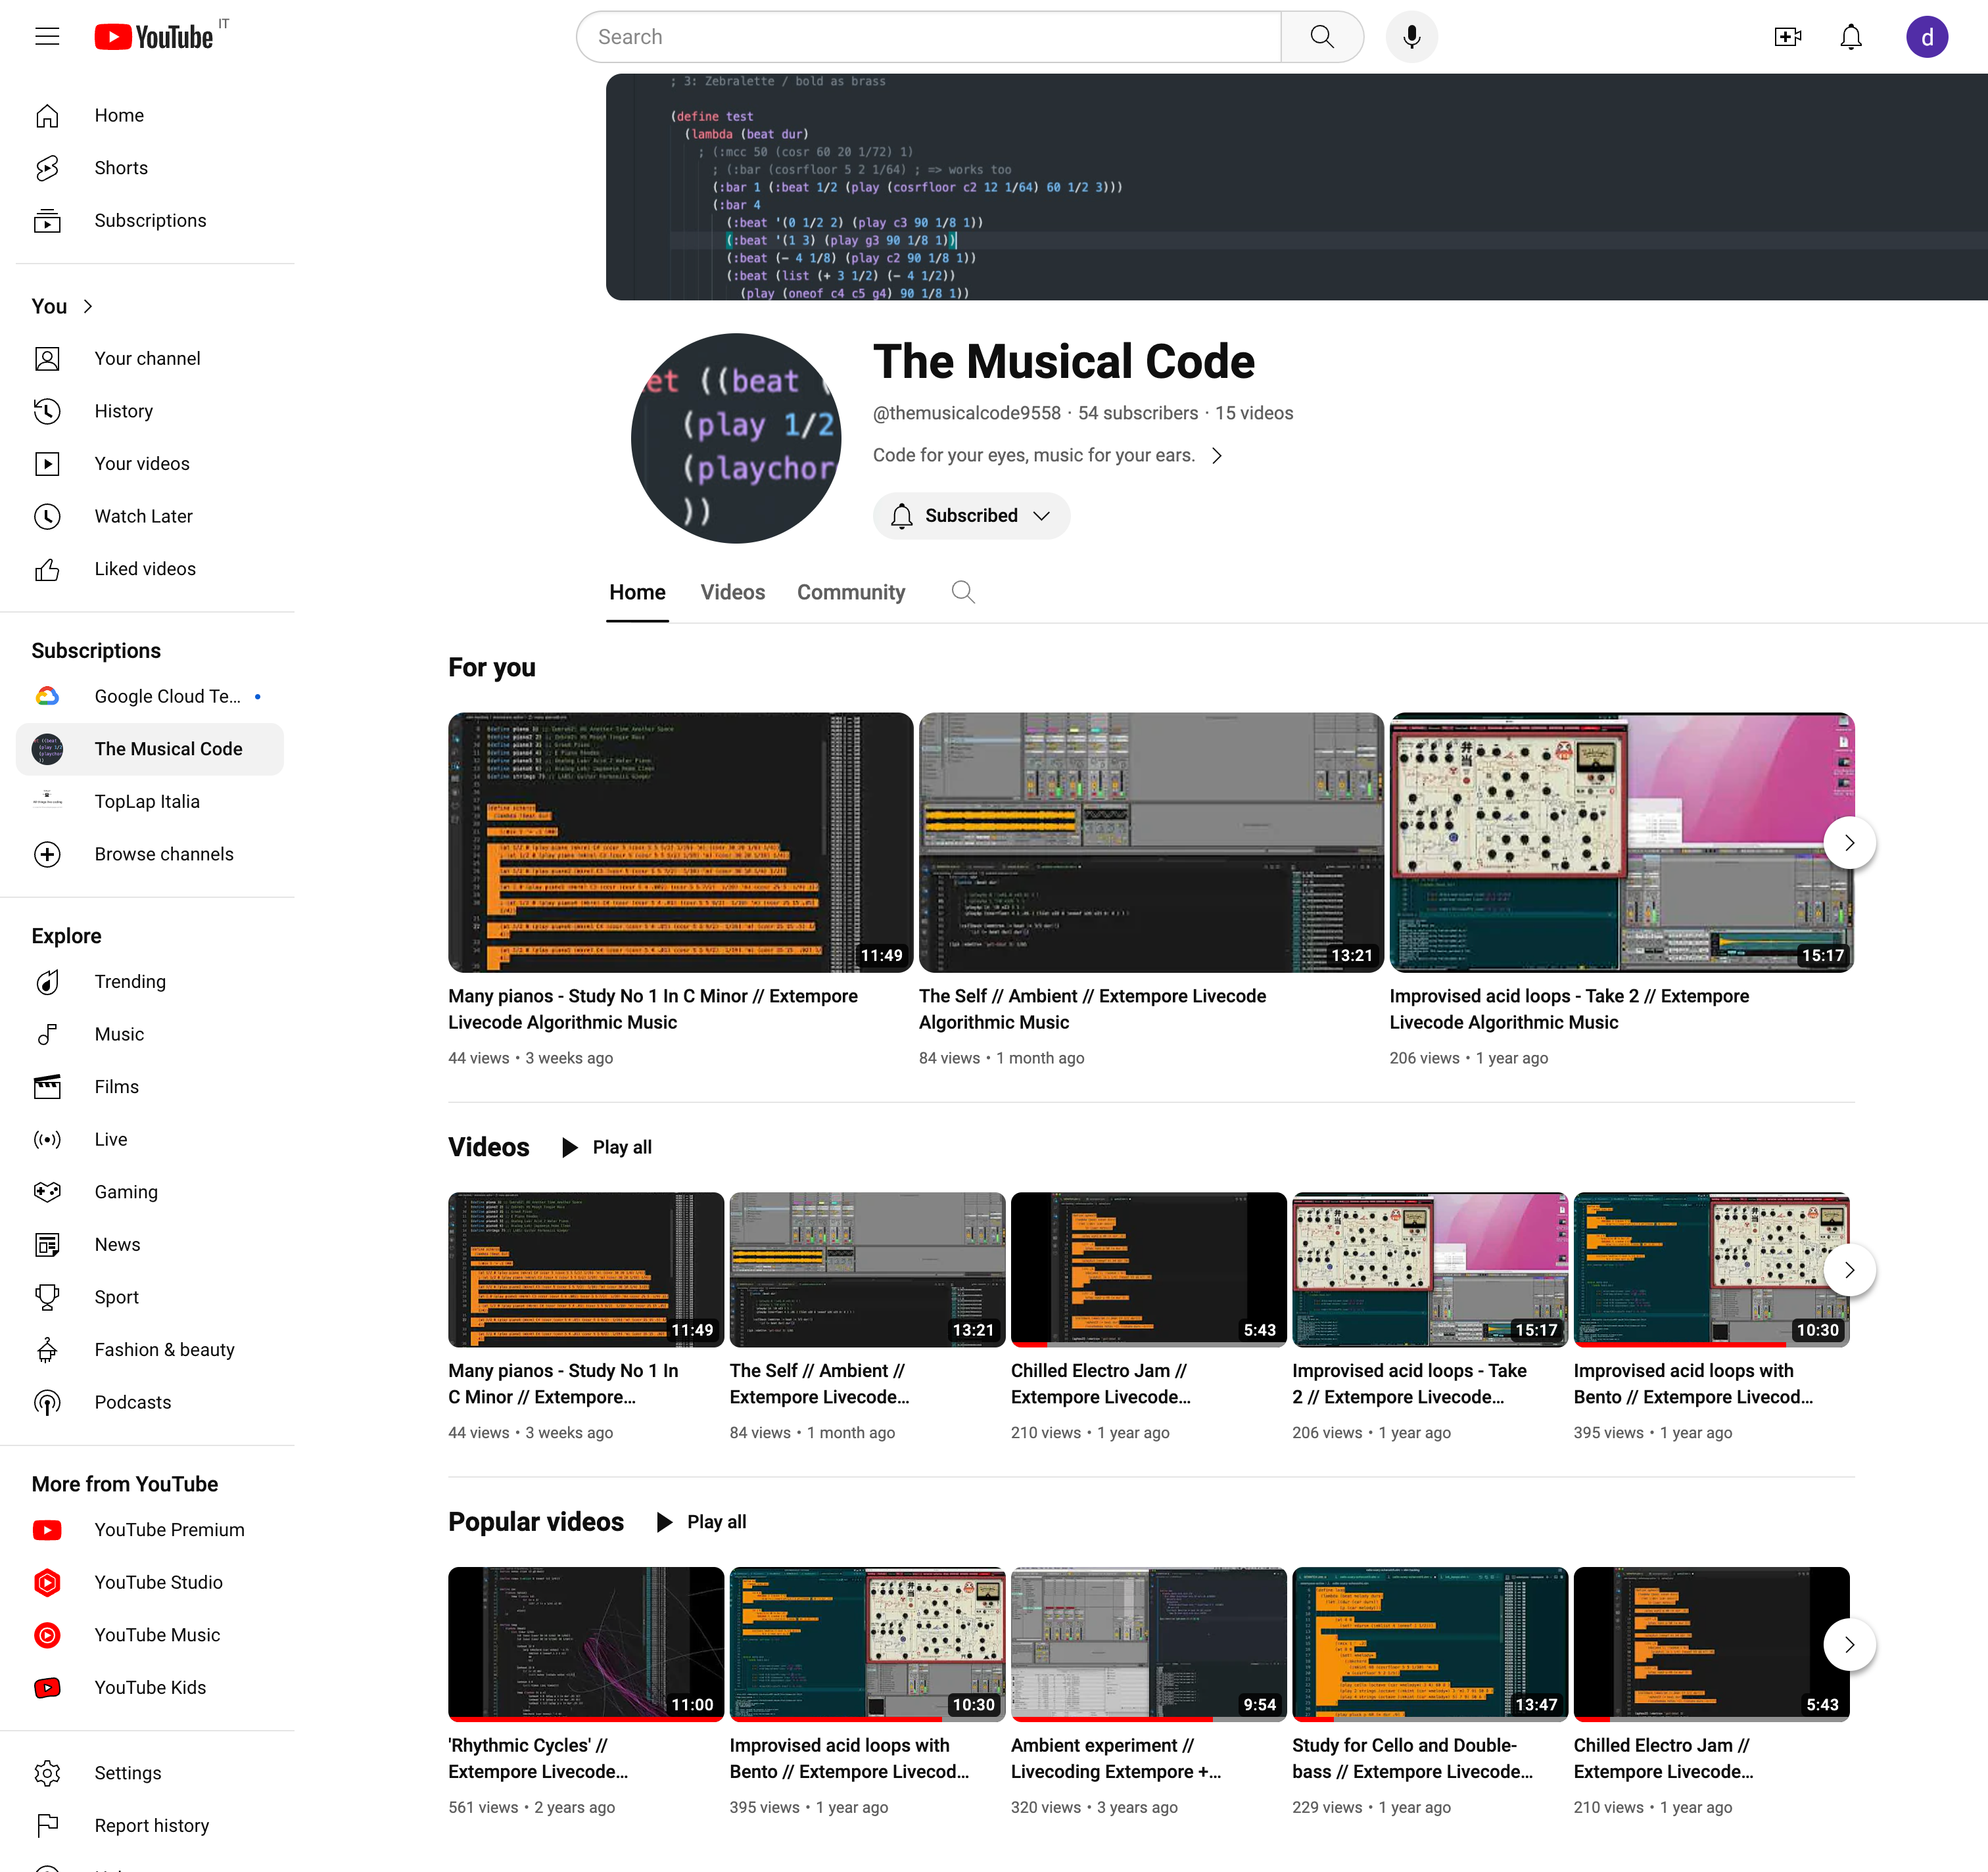Open Trending in Explore
The height and width of the screenshot is (1872, 1988).
(150, 981)
